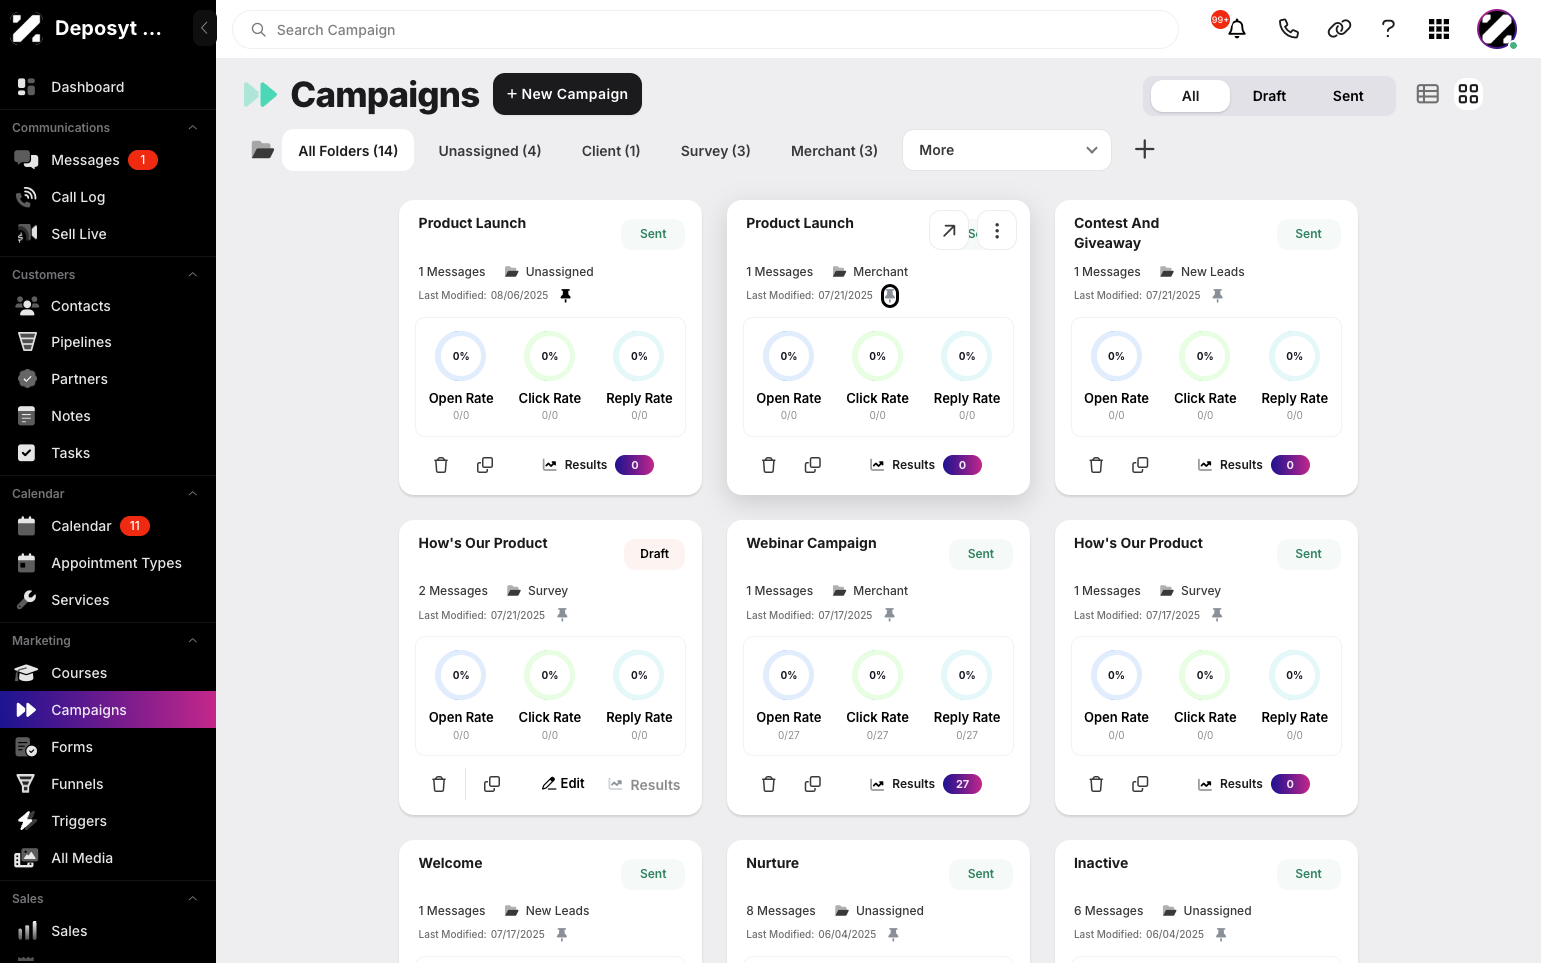Image resolution: width=1541 pixels, height=963 pixels.
Task: Select the All Folders (14) tab
Action: [x=348, y=151]
